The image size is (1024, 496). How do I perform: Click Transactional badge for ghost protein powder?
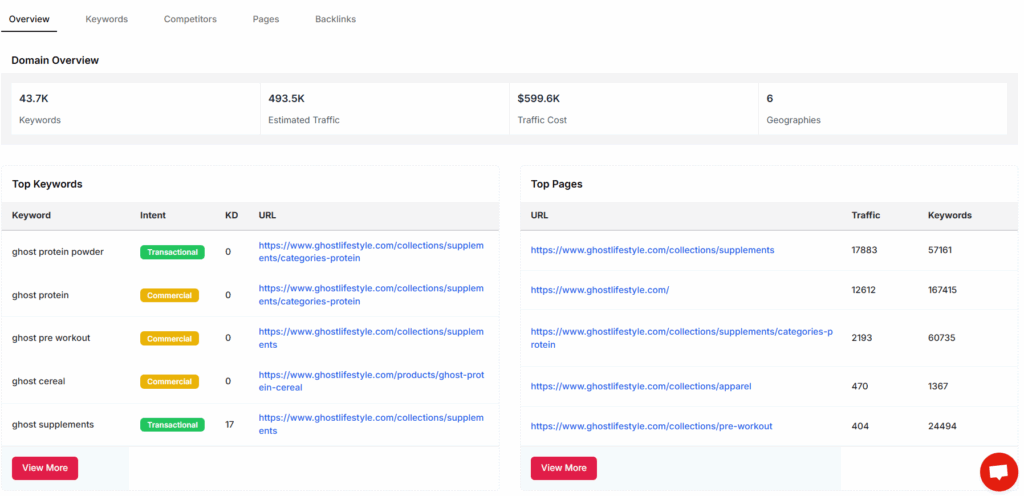tap(172, 252)
